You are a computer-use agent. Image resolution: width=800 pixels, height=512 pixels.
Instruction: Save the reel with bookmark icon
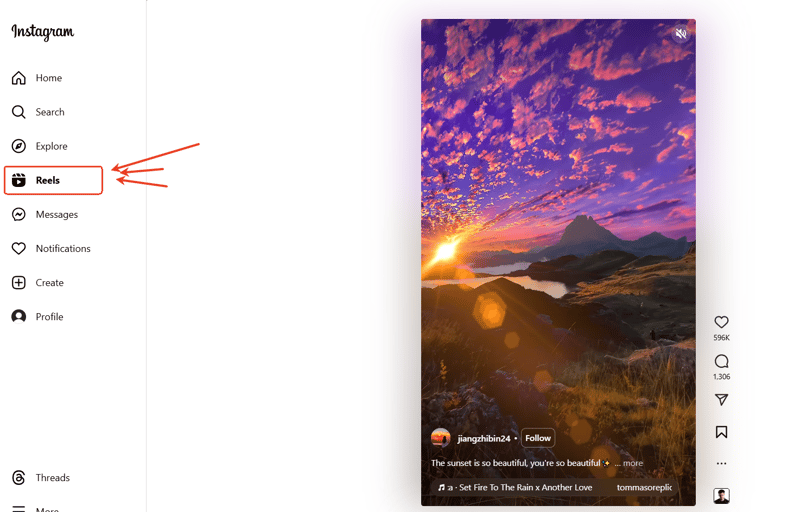tap(721, 432)
